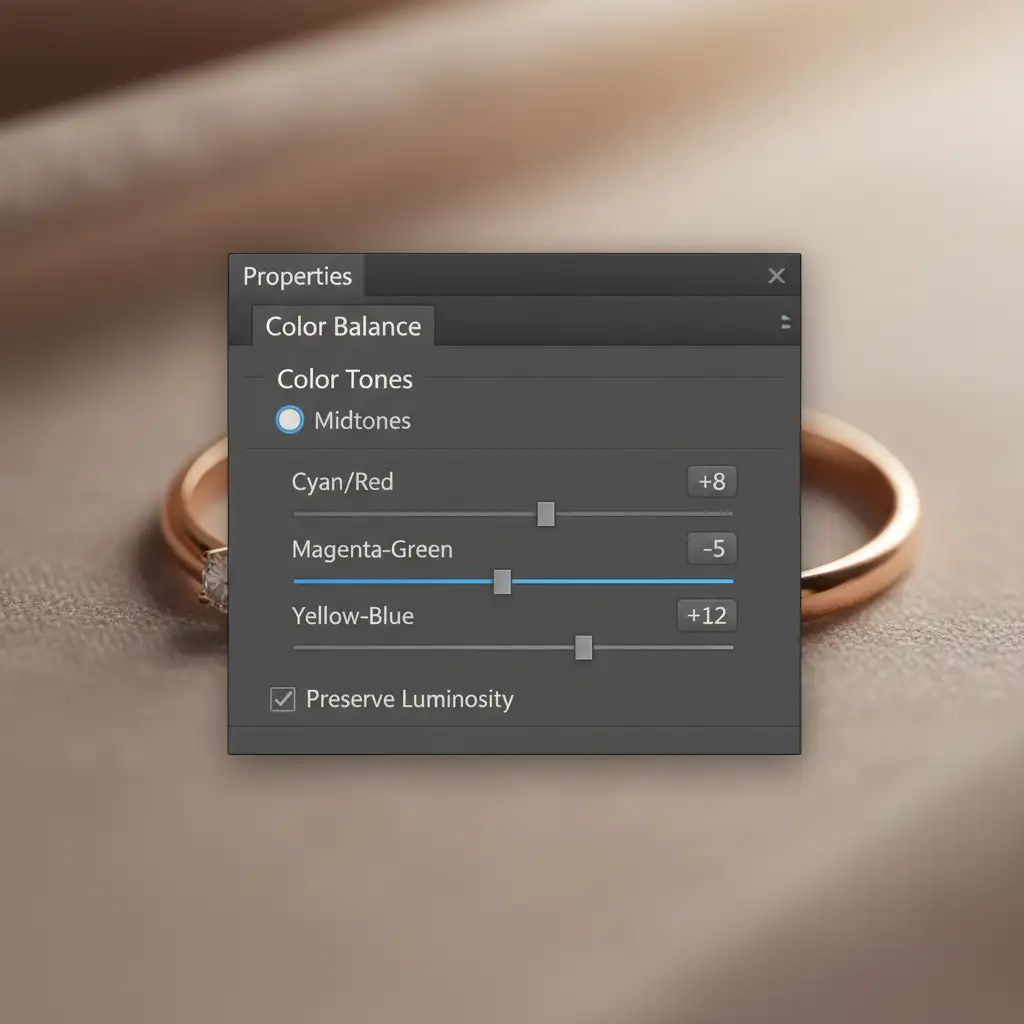Switch to the Properties tab

click(x=298, y=276)
